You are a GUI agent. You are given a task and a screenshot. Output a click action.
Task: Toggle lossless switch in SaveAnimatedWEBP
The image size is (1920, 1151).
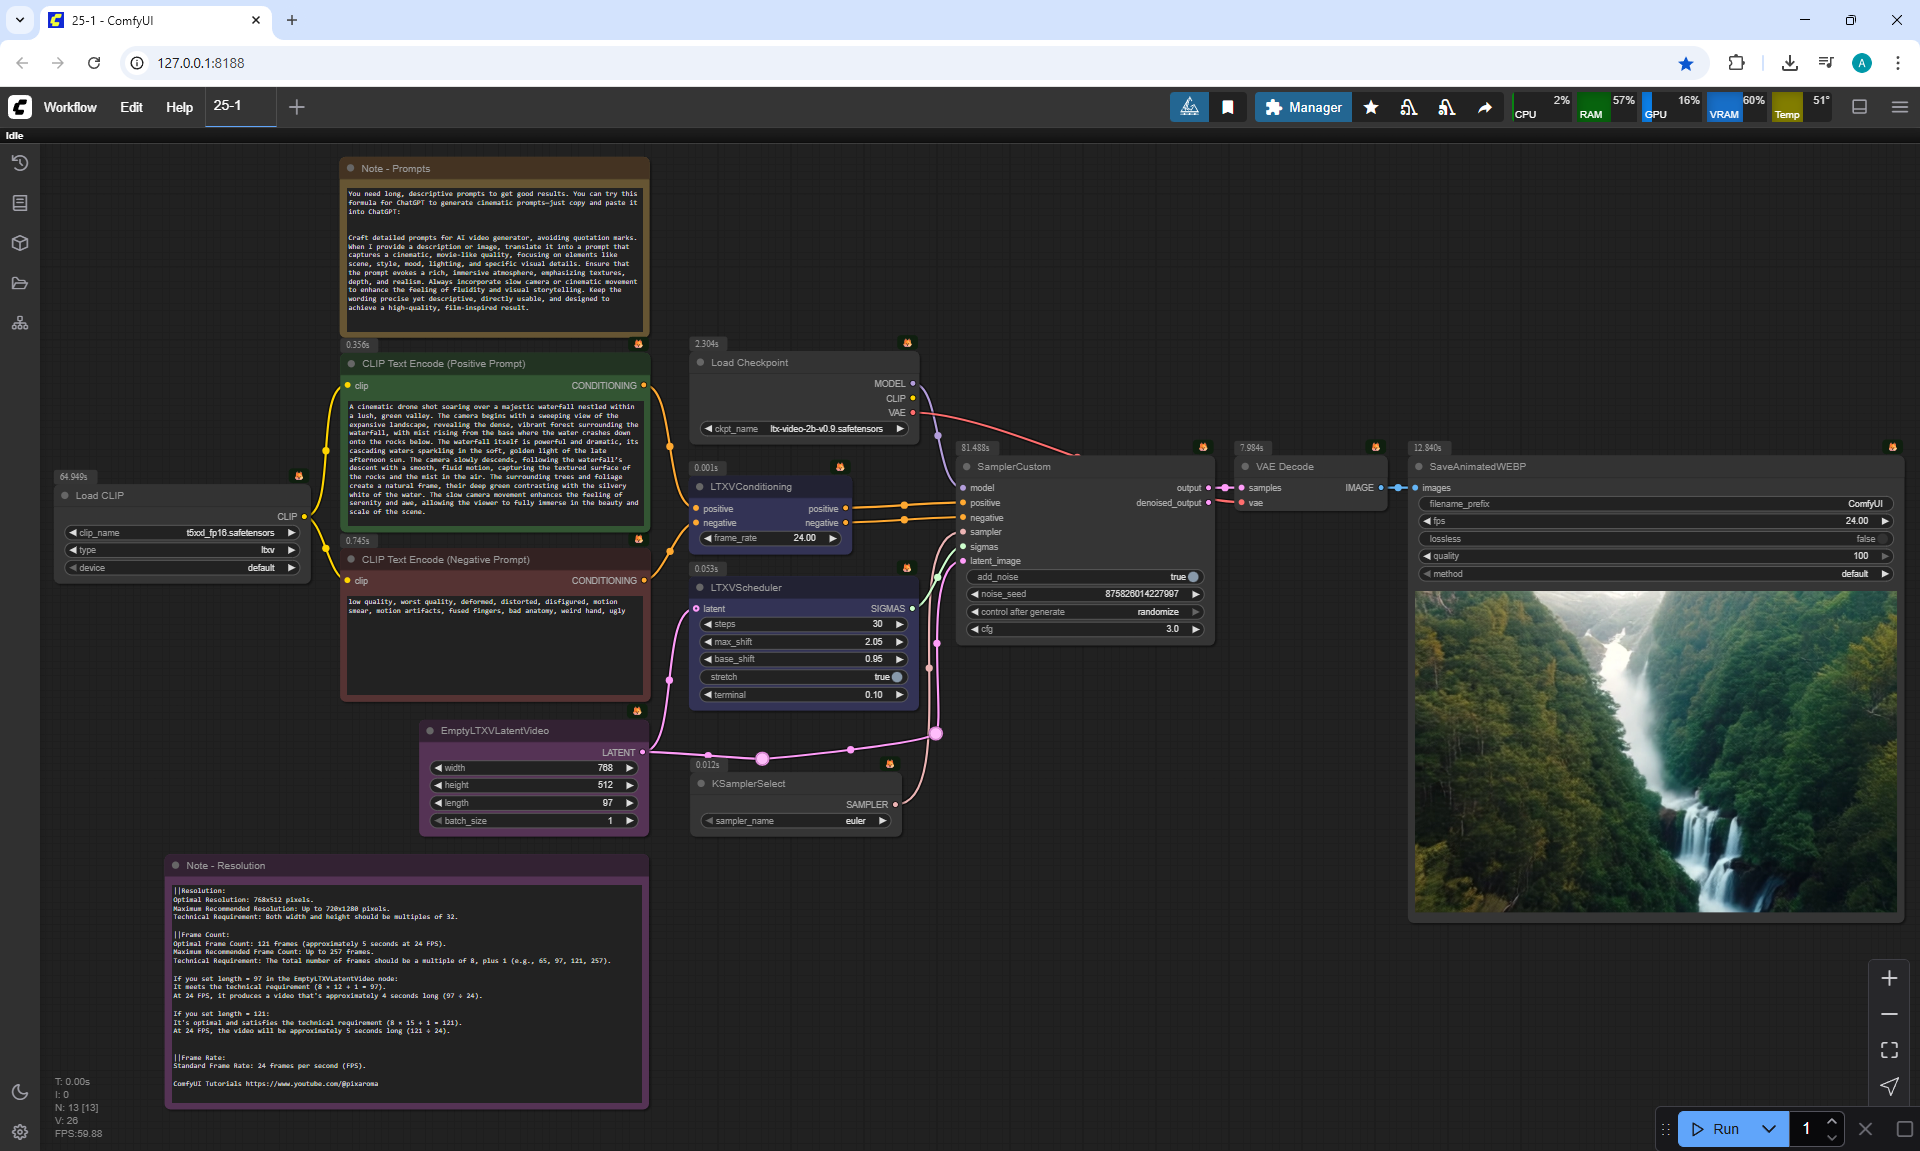[1883, 539]
